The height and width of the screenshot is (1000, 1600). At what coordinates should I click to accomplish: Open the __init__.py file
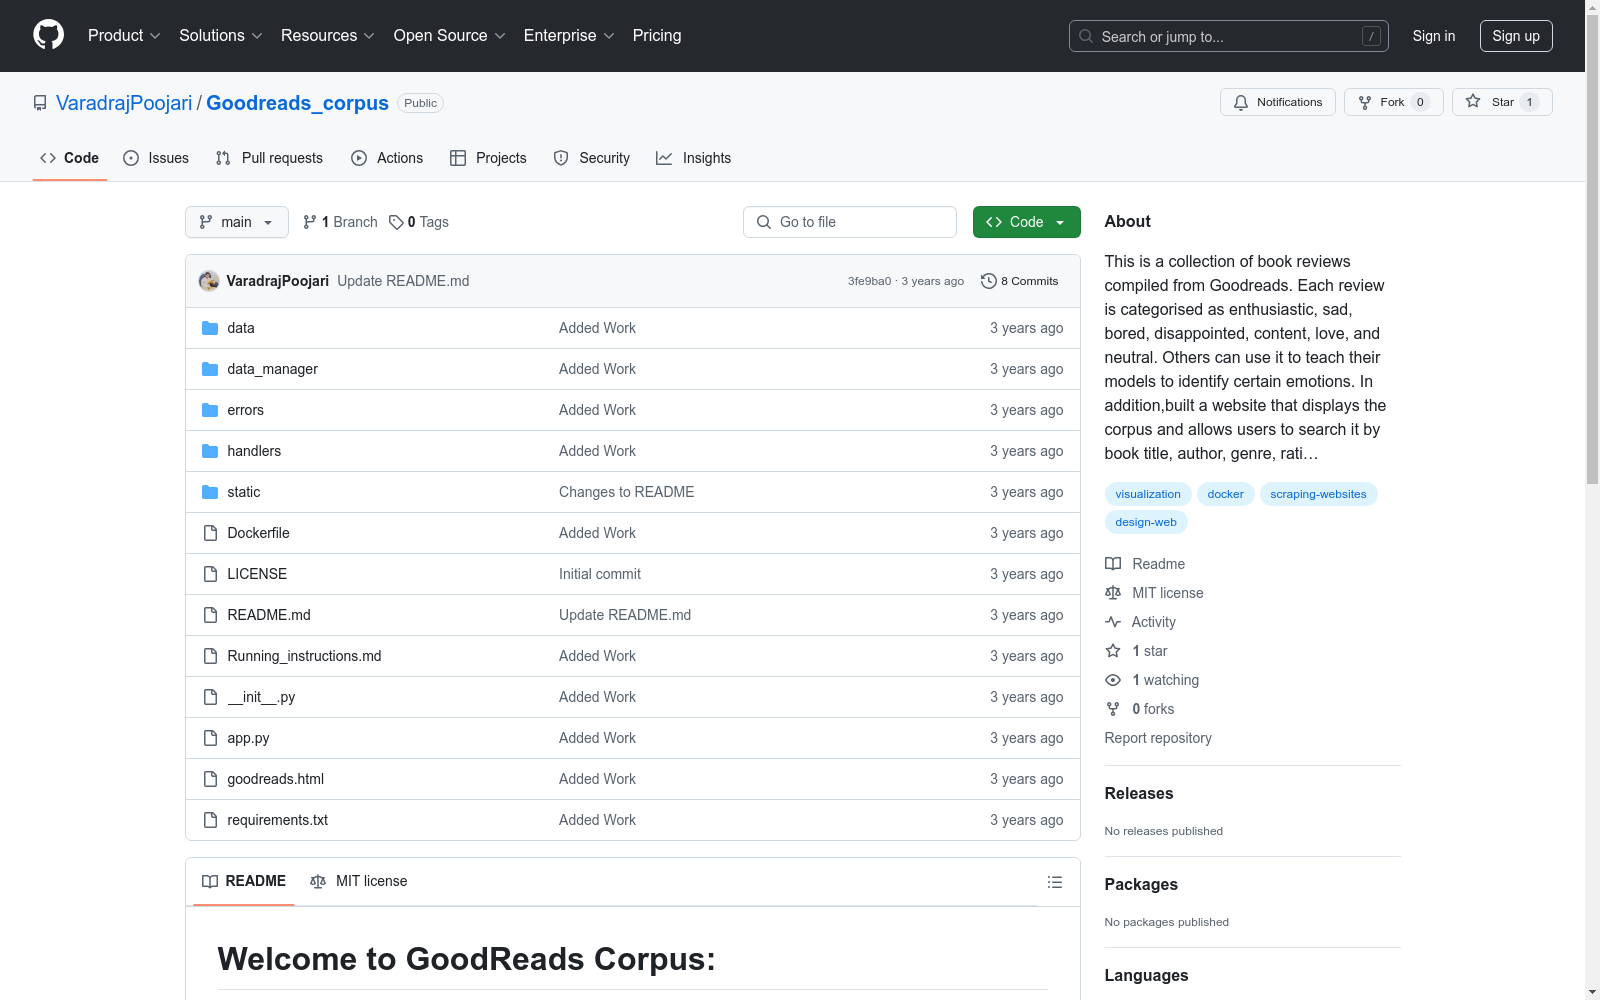pyautogui.click(x=261, y=697)
